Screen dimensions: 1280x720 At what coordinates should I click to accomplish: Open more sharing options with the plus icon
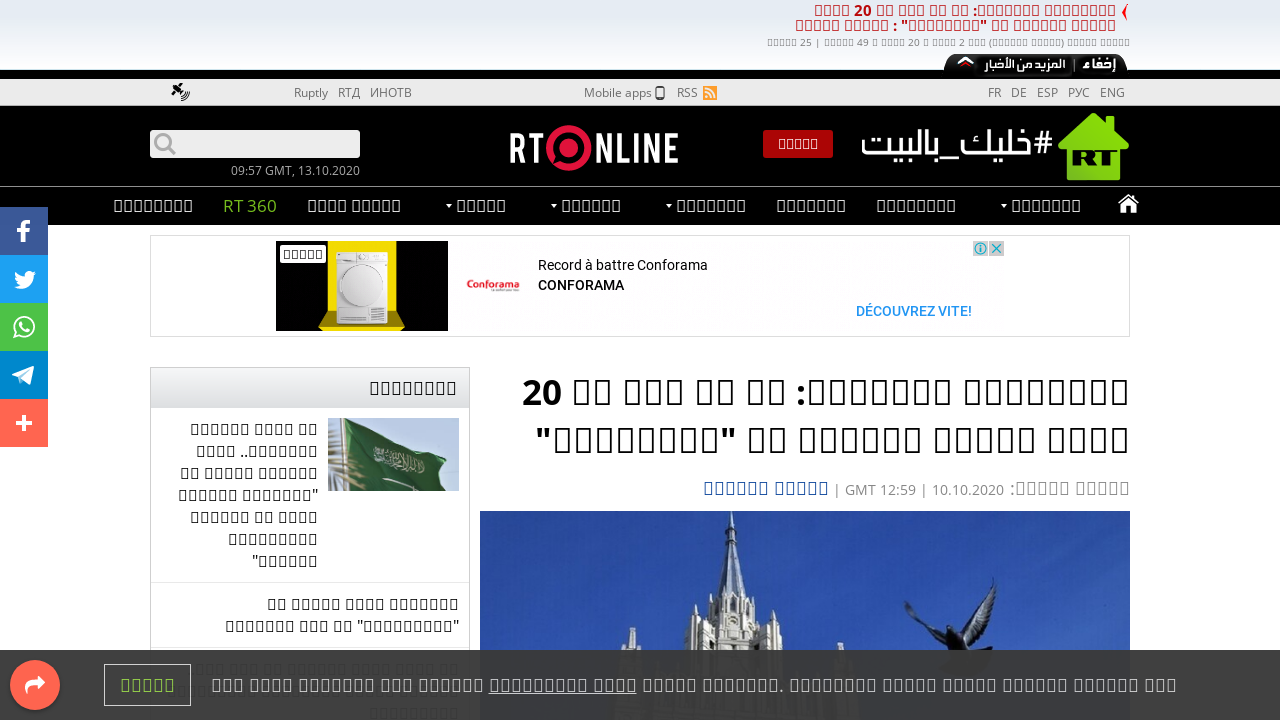point(24,423)
